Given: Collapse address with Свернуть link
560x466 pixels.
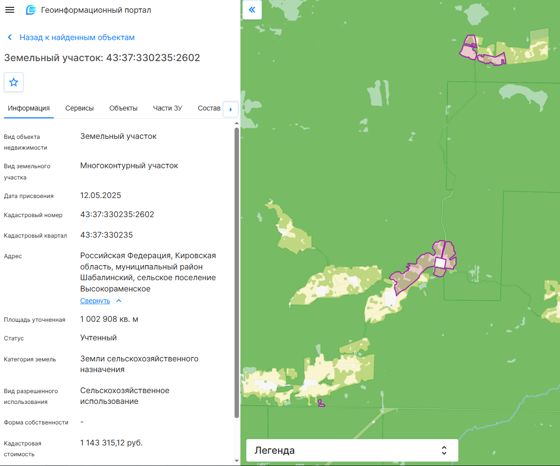Looking at the screenshot, I should [95, 301].
